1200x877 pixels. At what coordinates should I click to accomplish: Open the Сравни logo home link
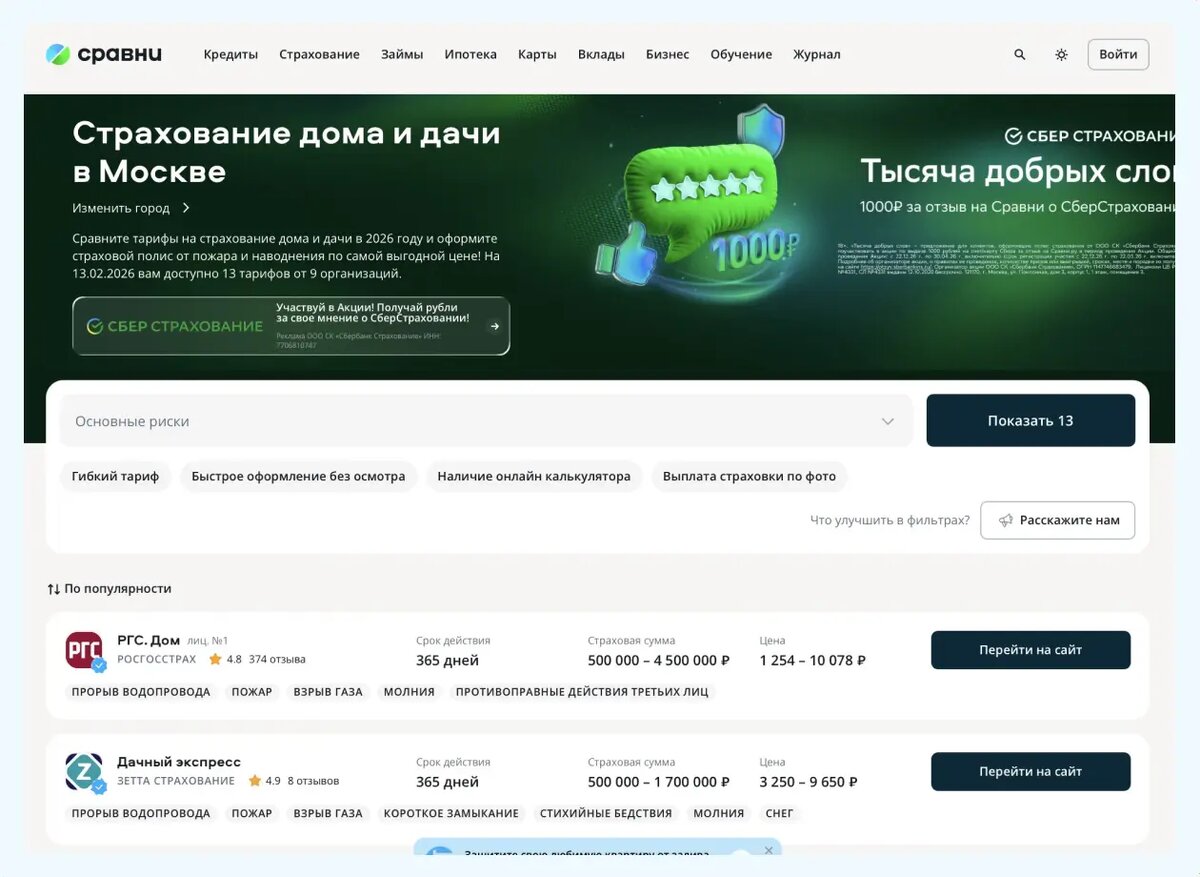[104, 54]
